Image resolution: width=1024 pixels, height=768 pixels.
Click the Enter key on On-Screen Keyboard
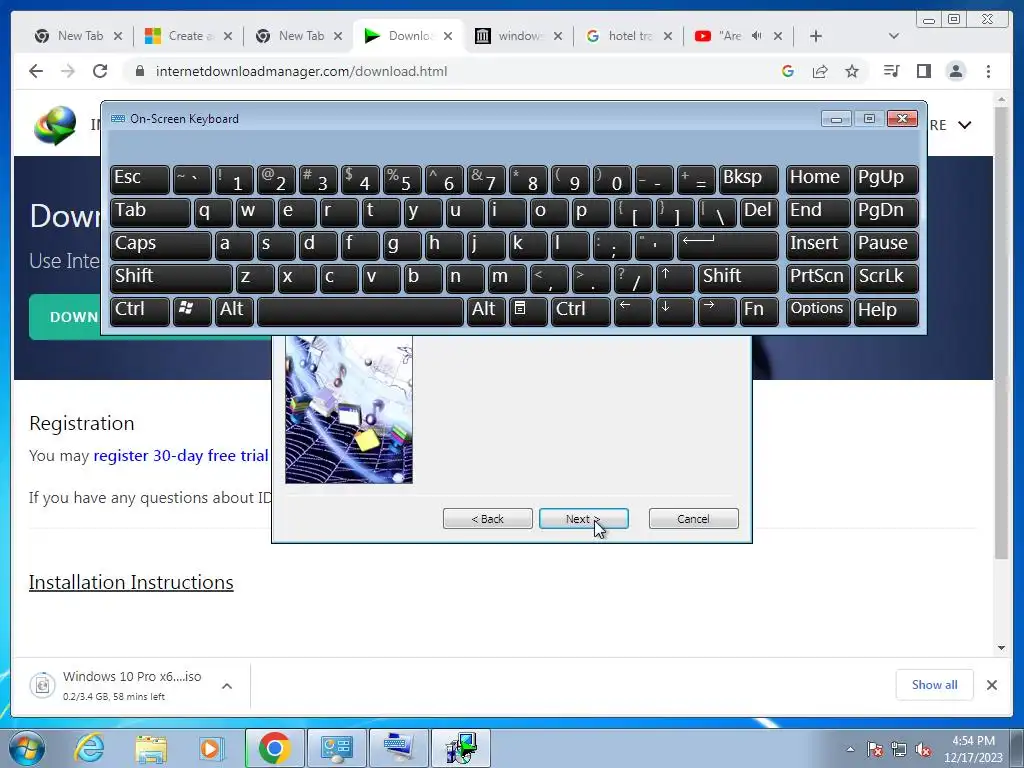[x=728, y=244]
